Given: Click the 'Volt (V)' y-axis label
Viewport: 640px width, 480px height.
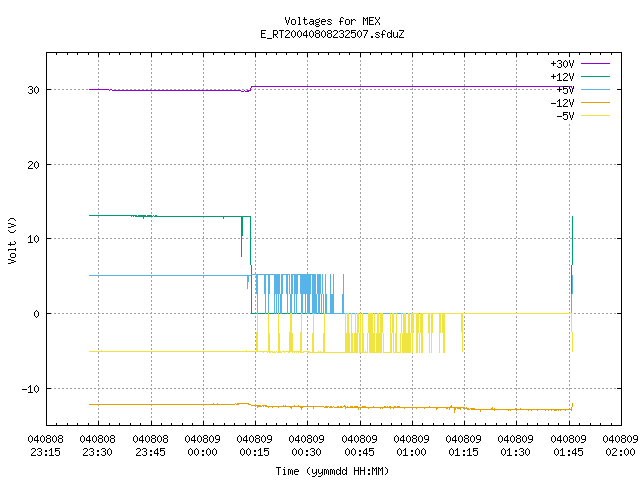Looking at the screenshot, I should [12, 240].
